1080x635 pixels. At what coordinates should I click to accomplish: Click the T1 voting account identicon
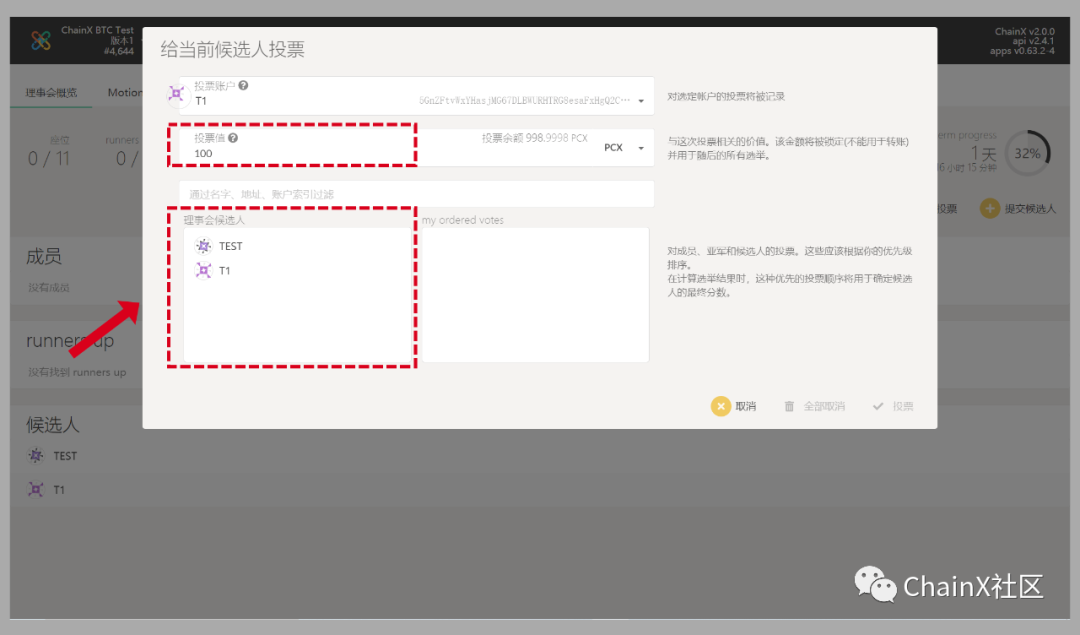(176, 94)
